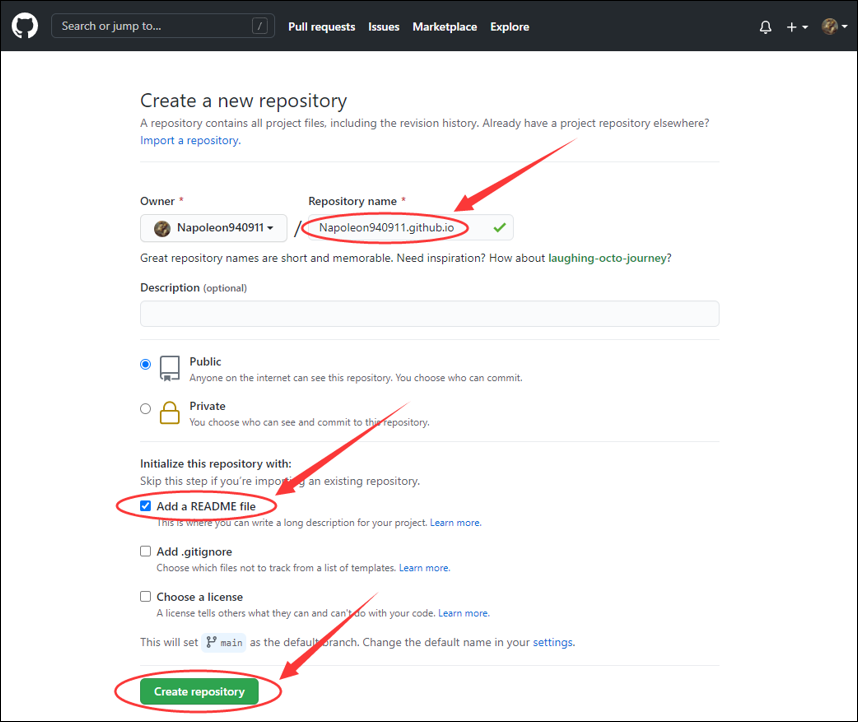Screen dimensions: 858x722
Task: Click the Repository name text field
Action: [400, 228]
